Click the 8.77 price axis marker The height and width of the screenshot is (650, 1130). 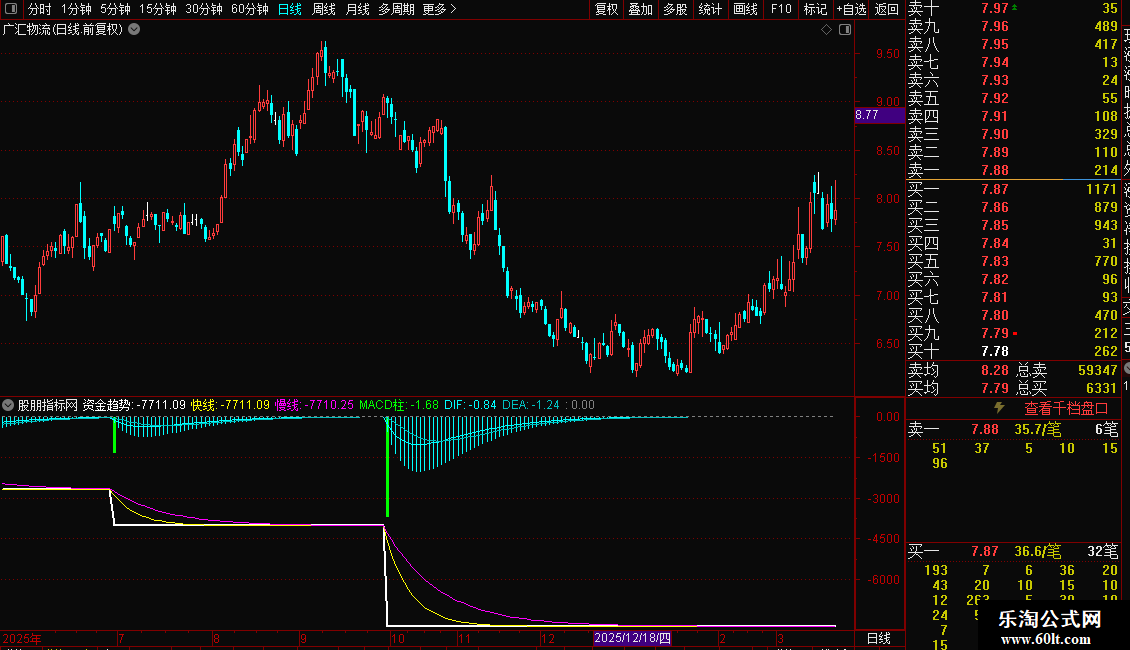pos(879,115)
